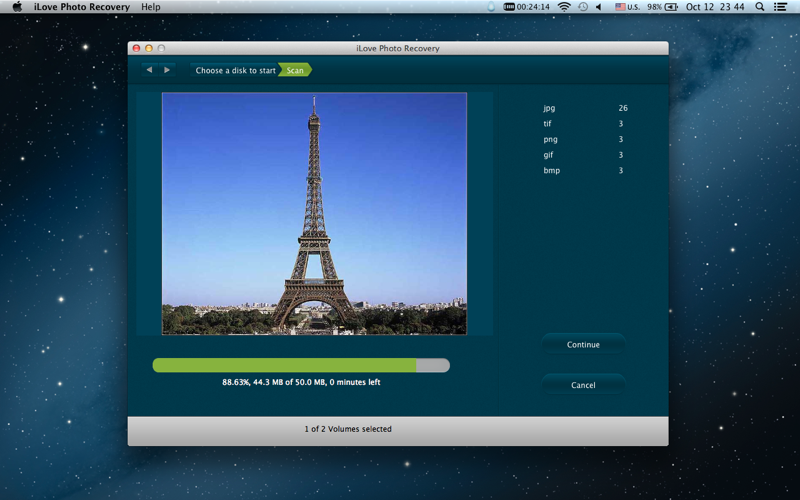Click the volume speaker icon
The width and height of the screenshot is (800, 500).
coord(599,7)
